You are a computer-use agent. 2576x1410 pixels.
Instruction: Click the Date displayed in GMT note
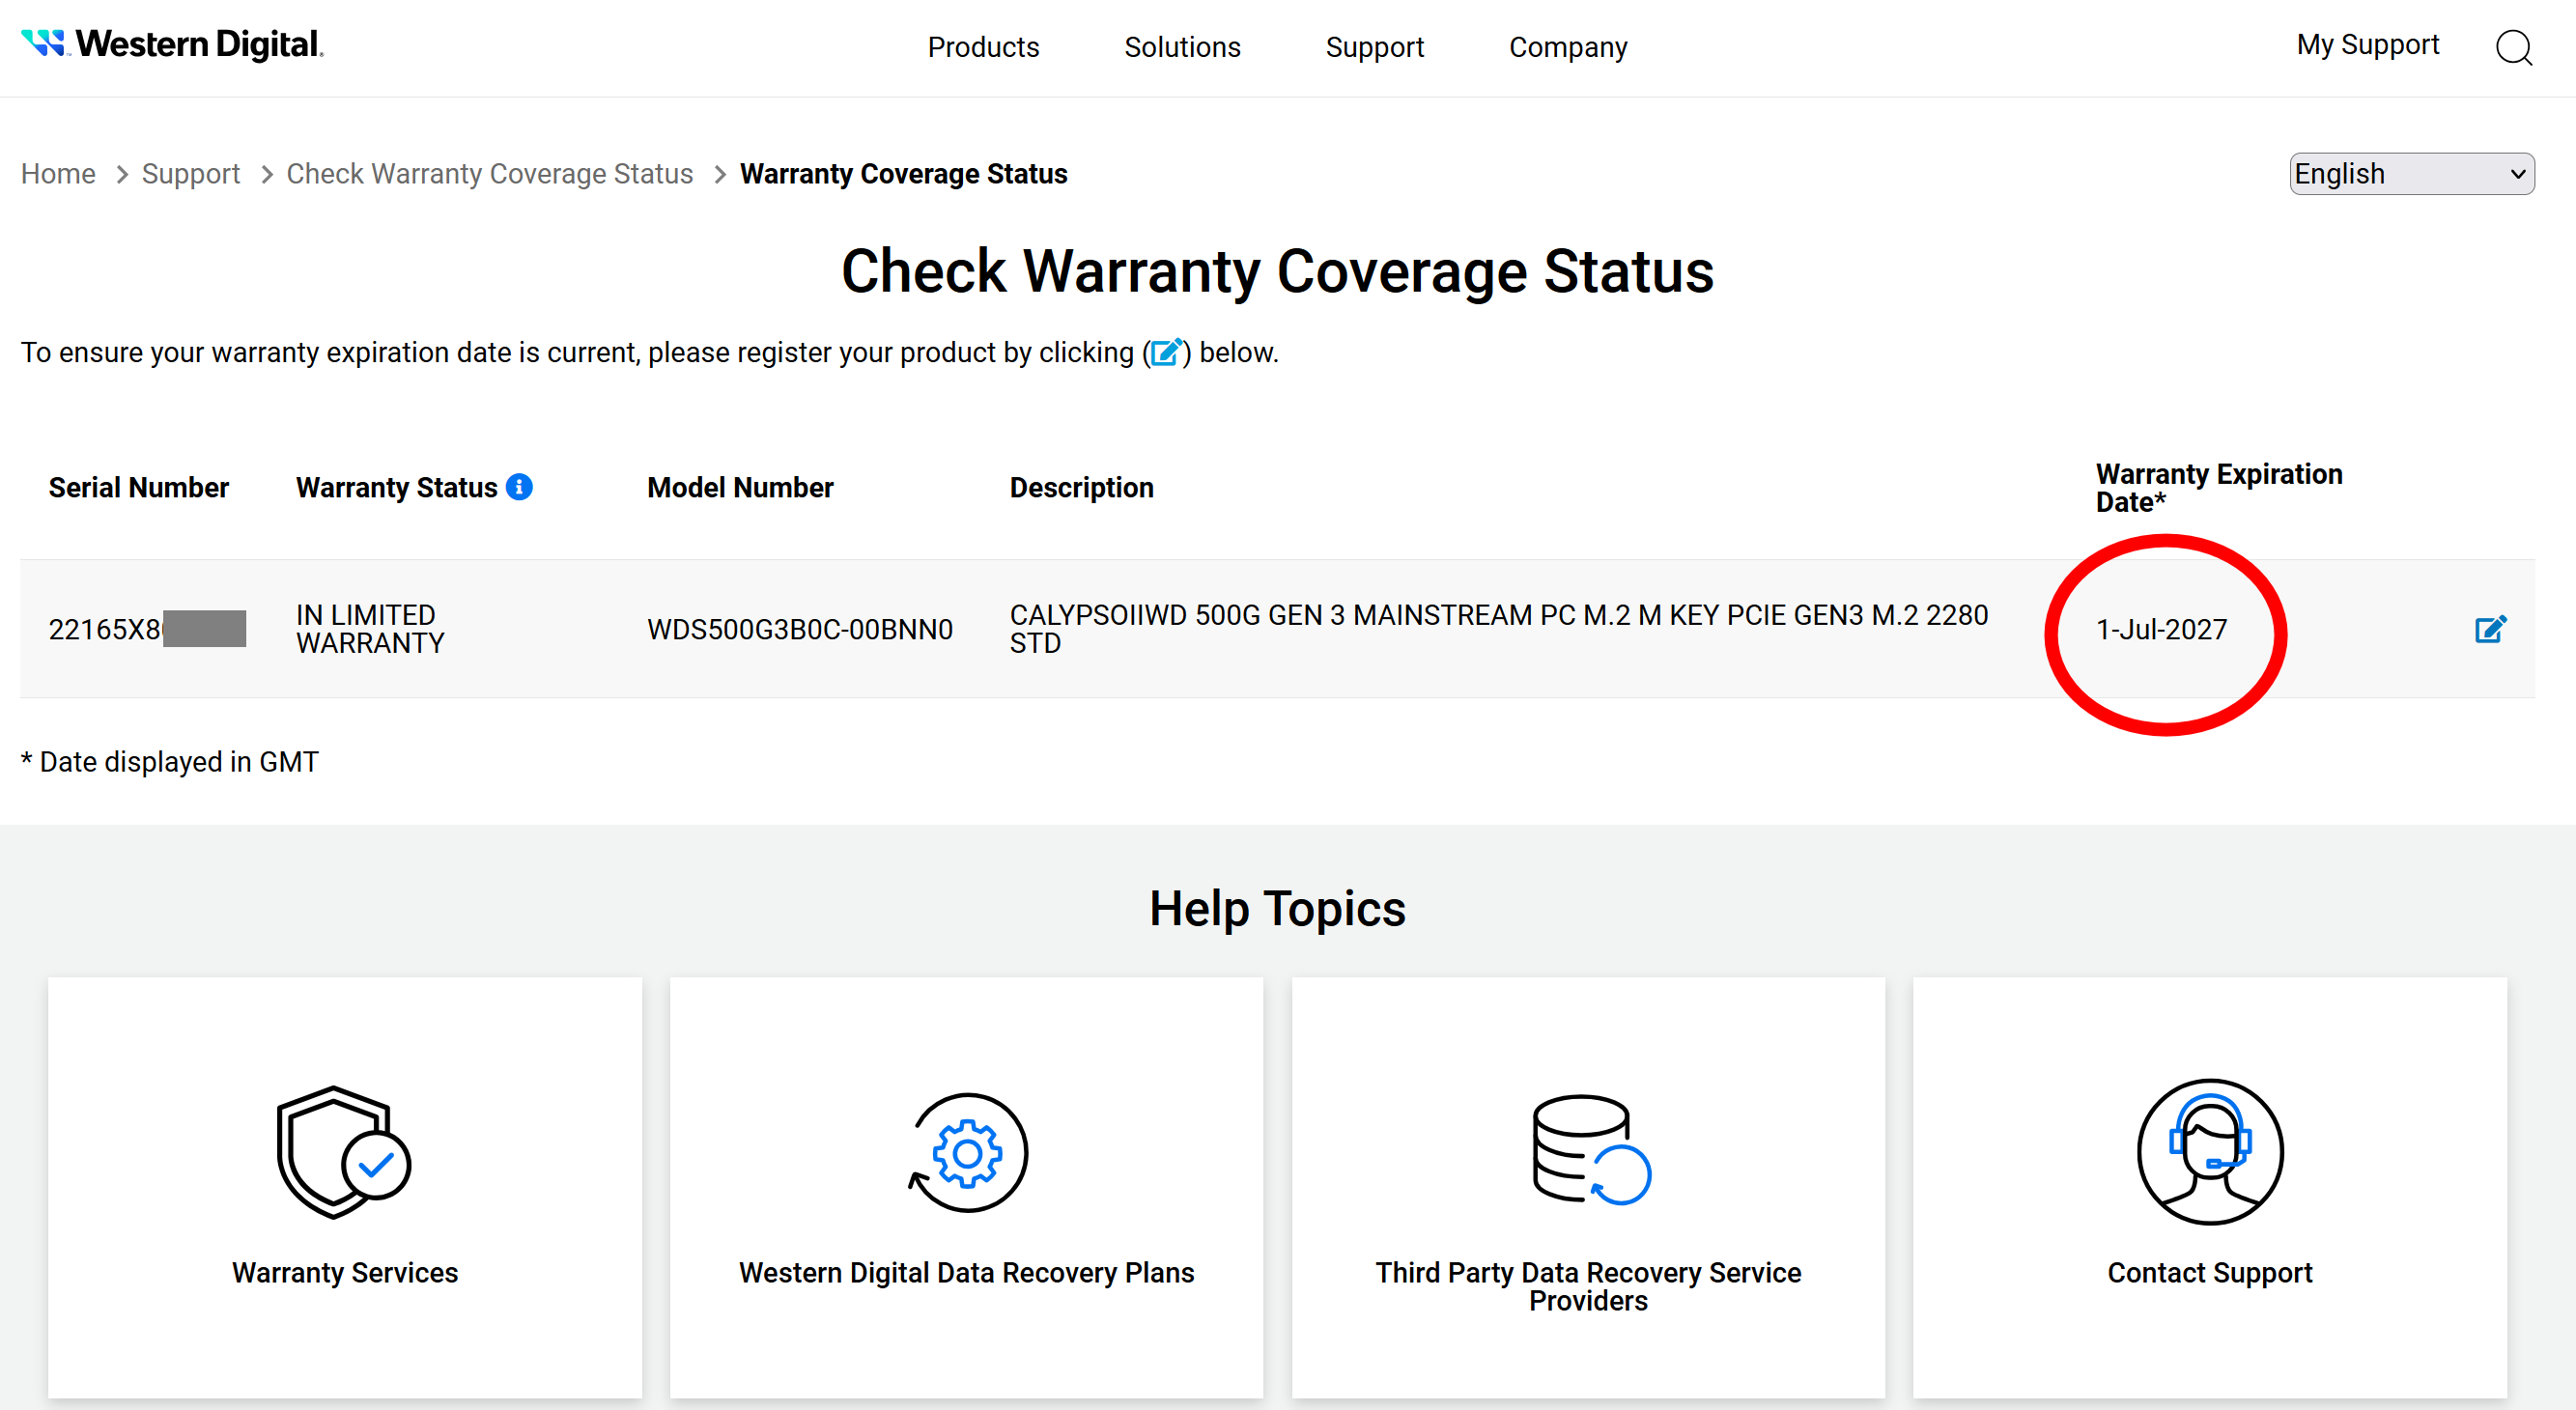(170, 762)
